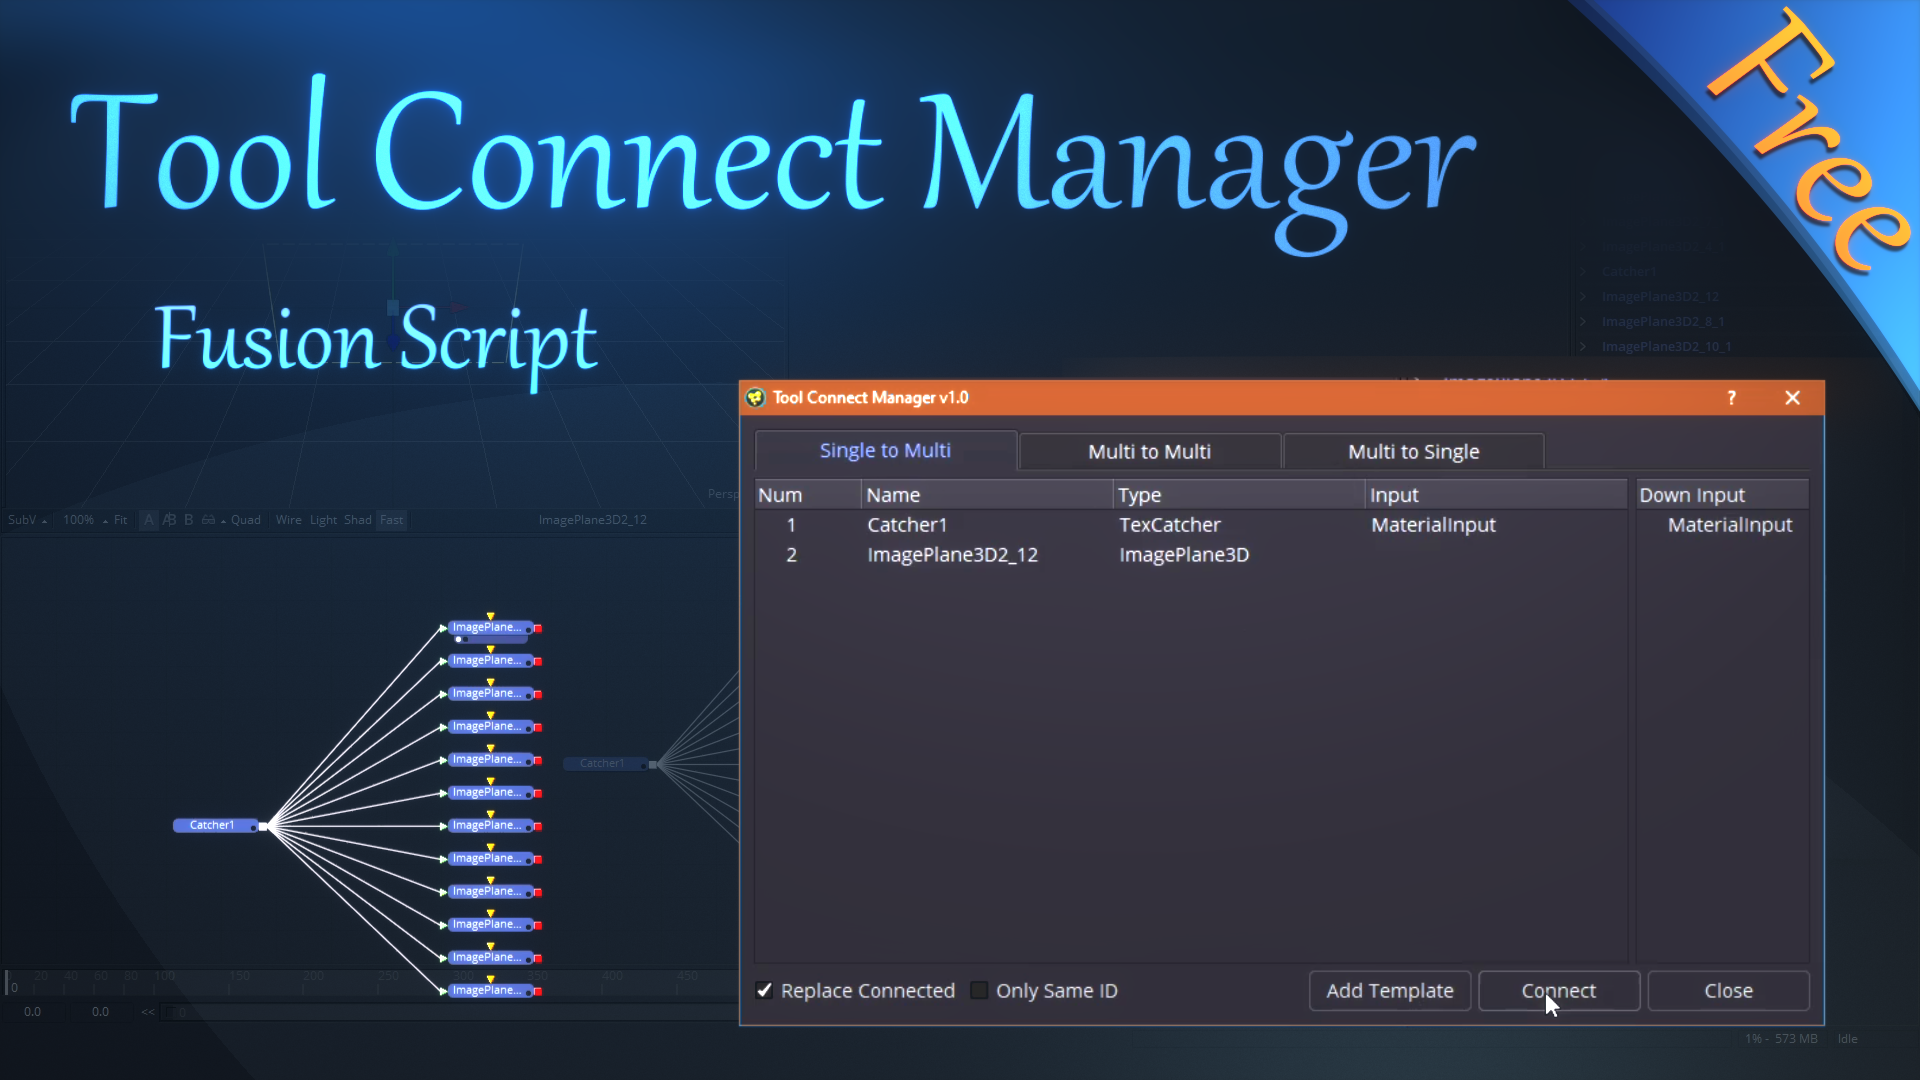Image resolution: width=1920 pixels, height=1080 pixels.
Task: Select the A|B split buffer icon
Action: 169,520
